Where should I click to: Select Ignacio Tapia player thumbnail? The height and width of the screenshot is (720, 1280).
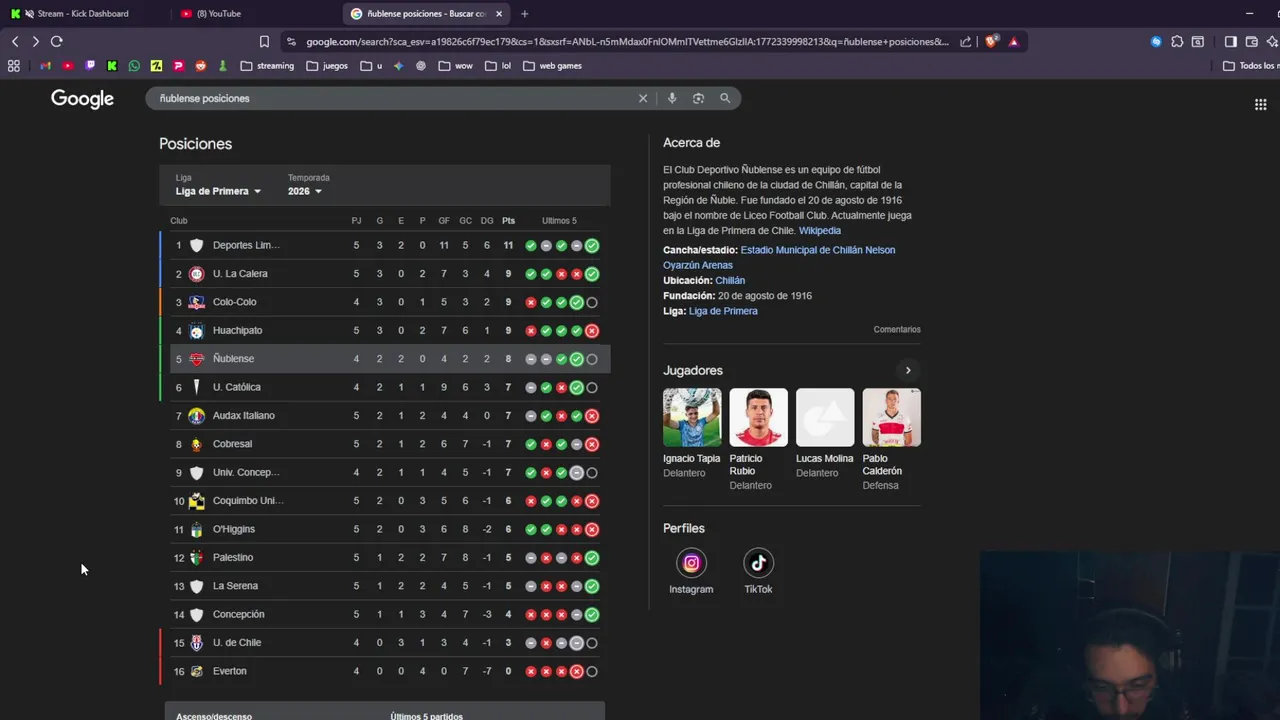point(691,417)
